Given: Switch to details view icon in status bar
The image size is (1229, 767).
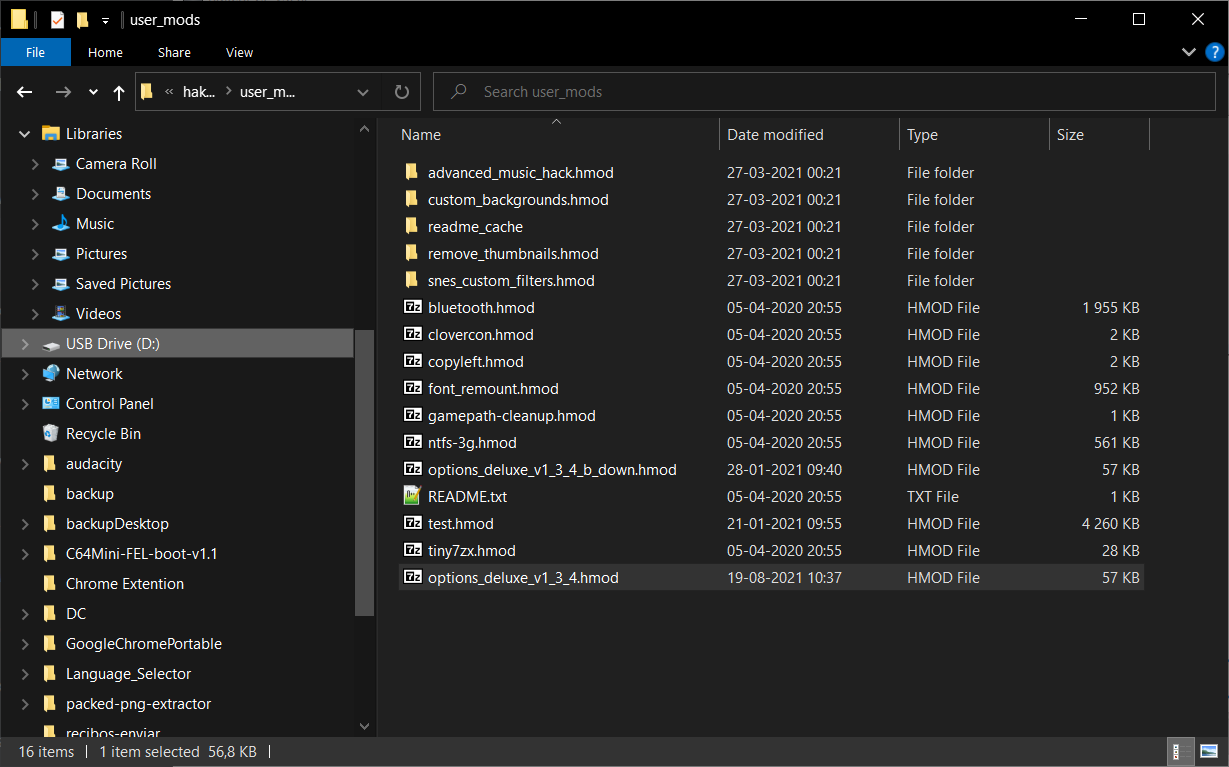Looking at the screenshot, I should [1180, 751].
